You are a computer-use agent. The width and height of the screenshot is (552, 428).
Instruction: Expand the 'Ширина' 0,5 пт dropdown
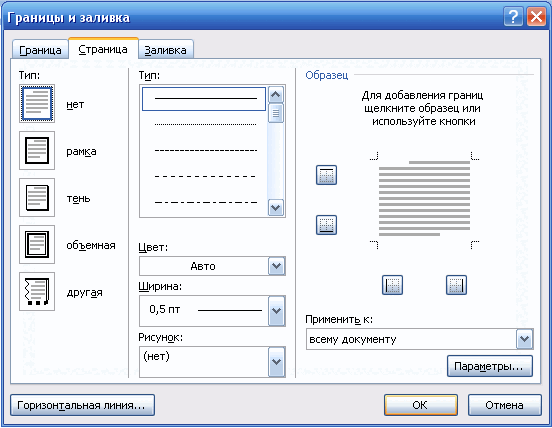276,311
